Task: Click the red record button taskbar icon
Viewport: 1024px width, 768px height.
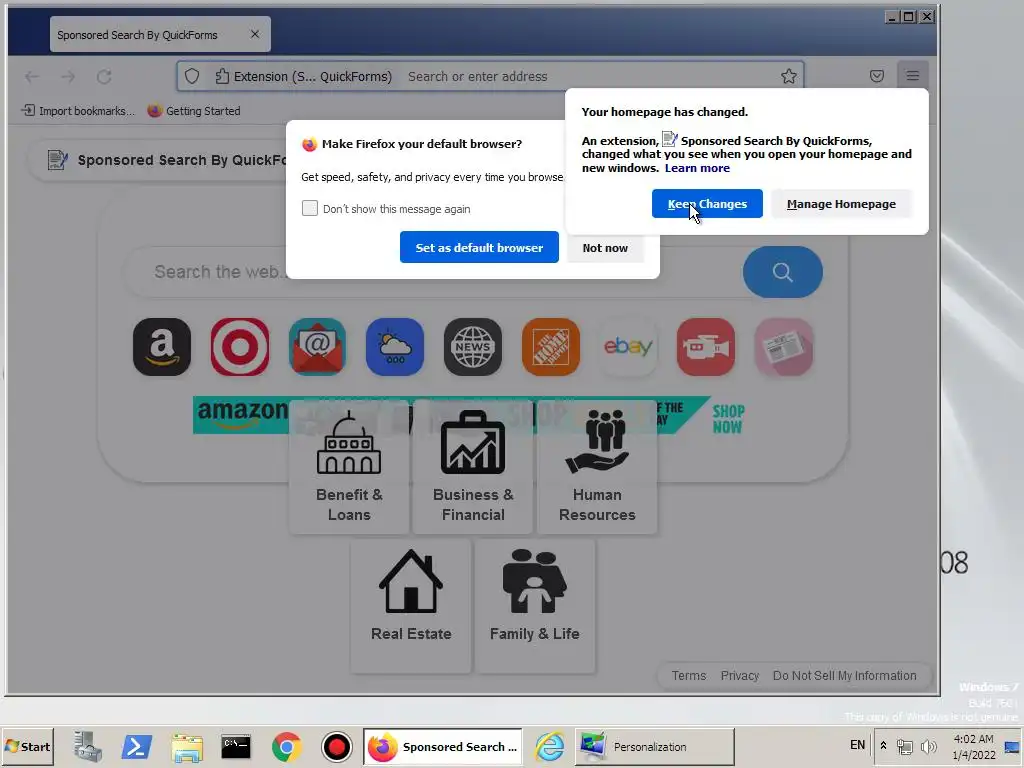Action: (x=336, y=746)
